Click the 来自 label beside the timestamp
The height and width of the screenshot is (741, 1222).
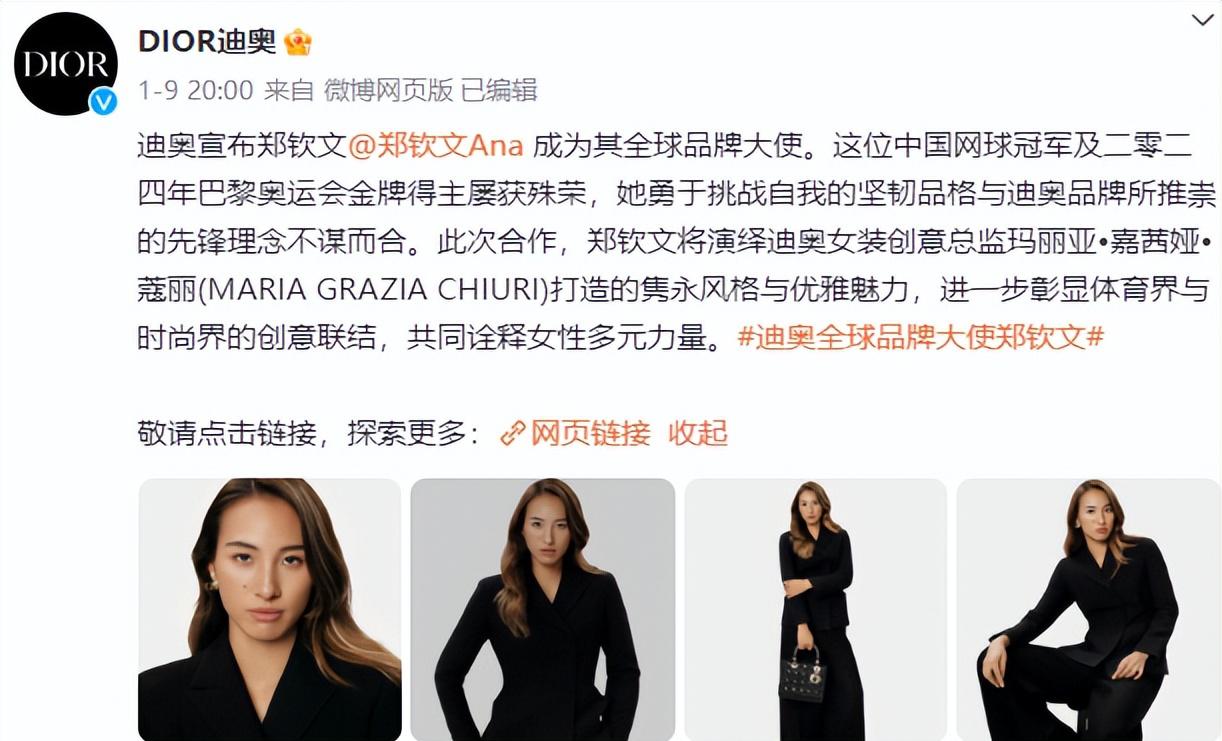pyautogui.click(x=289, y=91)
